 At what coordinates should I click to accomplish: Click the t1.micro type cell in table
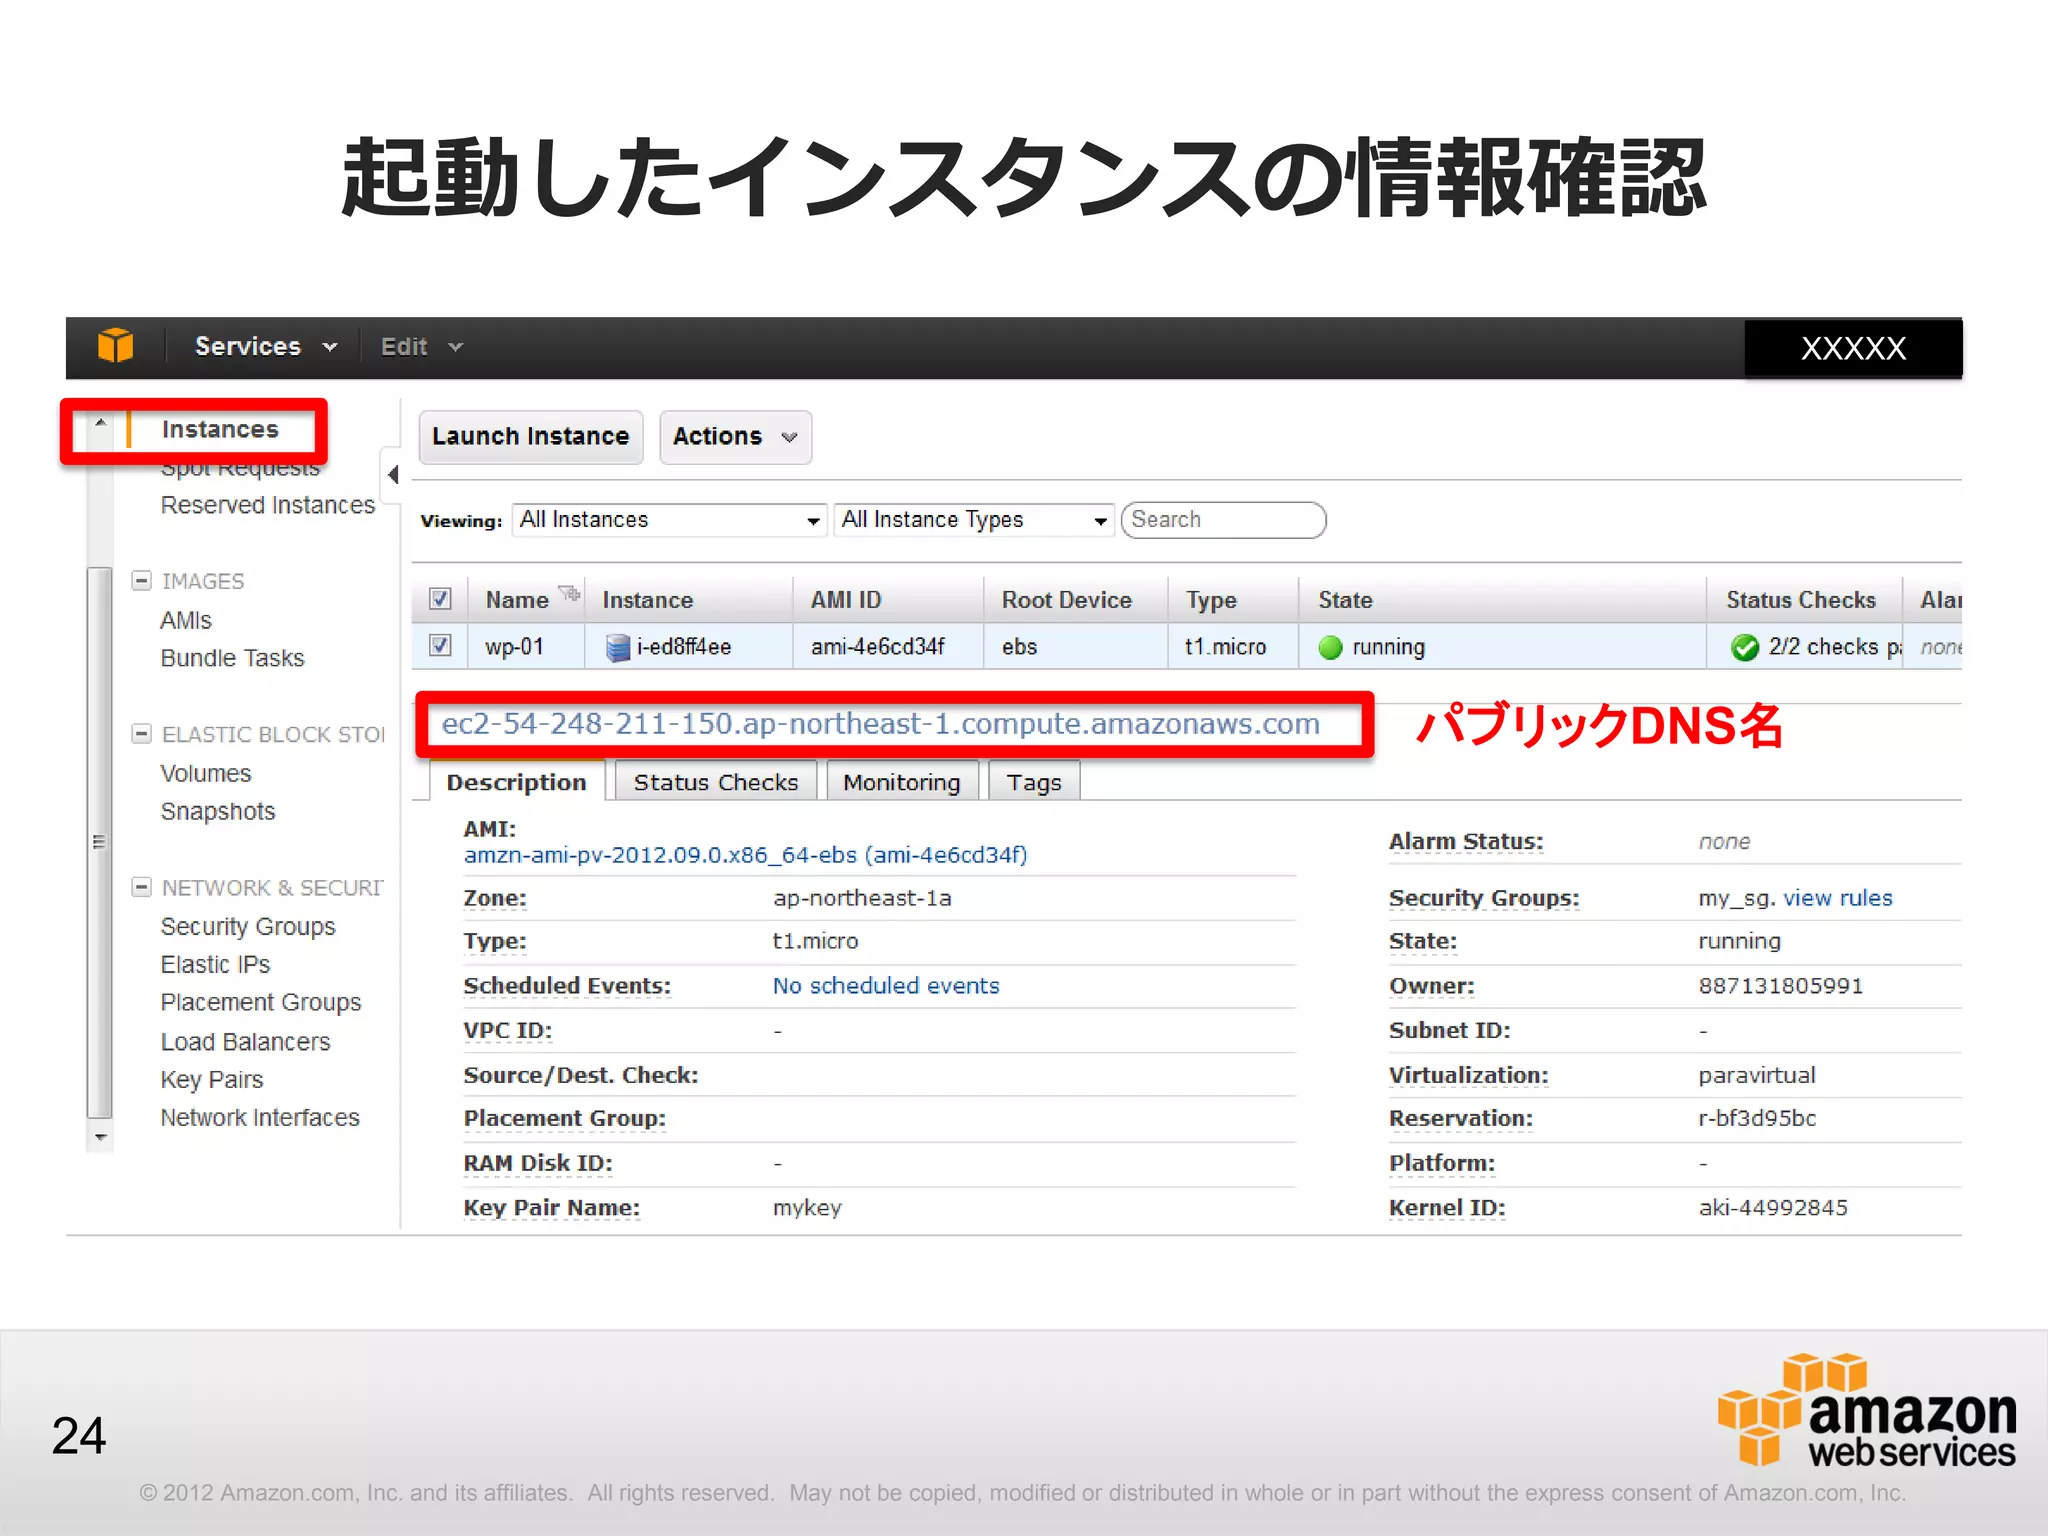[x=1225, y=647]
